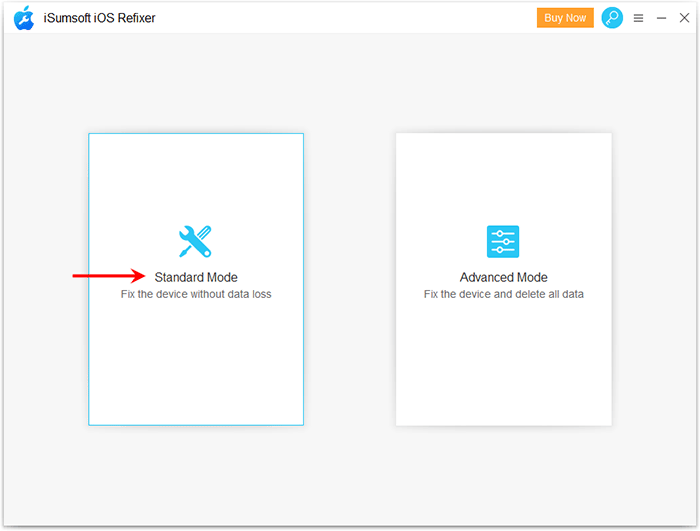Click the iSumsoft iOS Refixer title text
The image size is (700, 531).
point(100,18)
